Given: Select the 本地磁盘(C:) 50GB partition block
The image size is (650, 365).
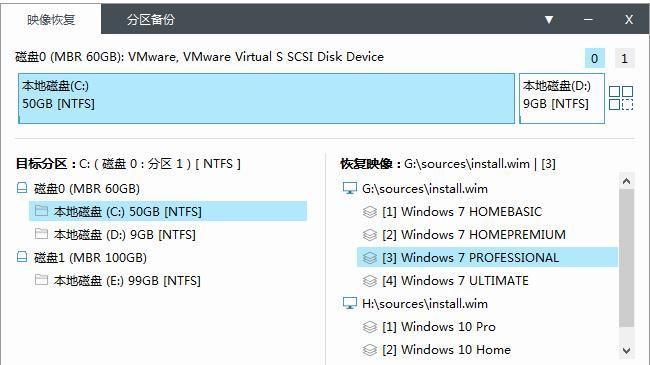Looking at the screenshot, I should [267, 98].
